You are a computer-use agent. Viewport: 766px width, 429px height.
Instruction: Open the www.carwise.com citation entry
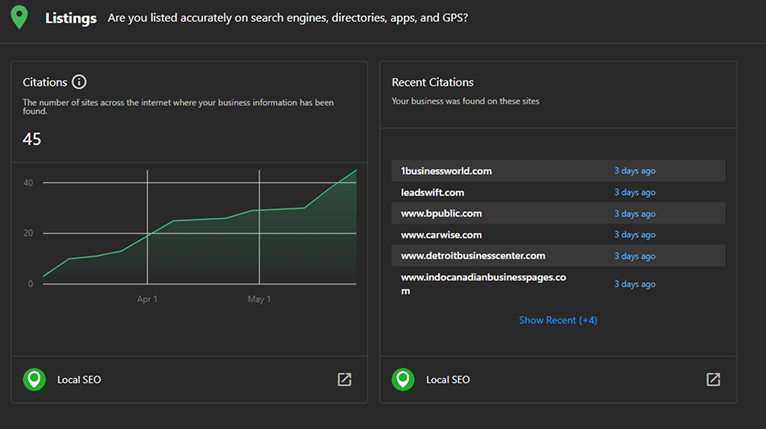[441, 235]
